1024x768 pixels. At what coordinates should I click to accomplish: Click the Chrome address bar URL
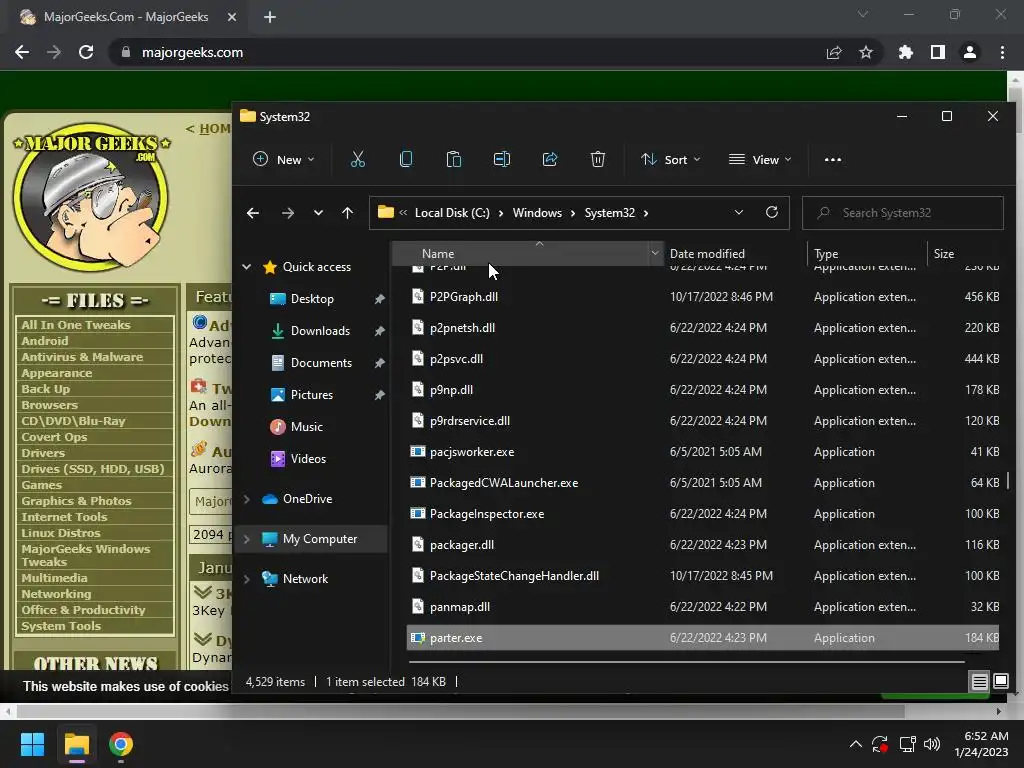[x=192, y=52]
